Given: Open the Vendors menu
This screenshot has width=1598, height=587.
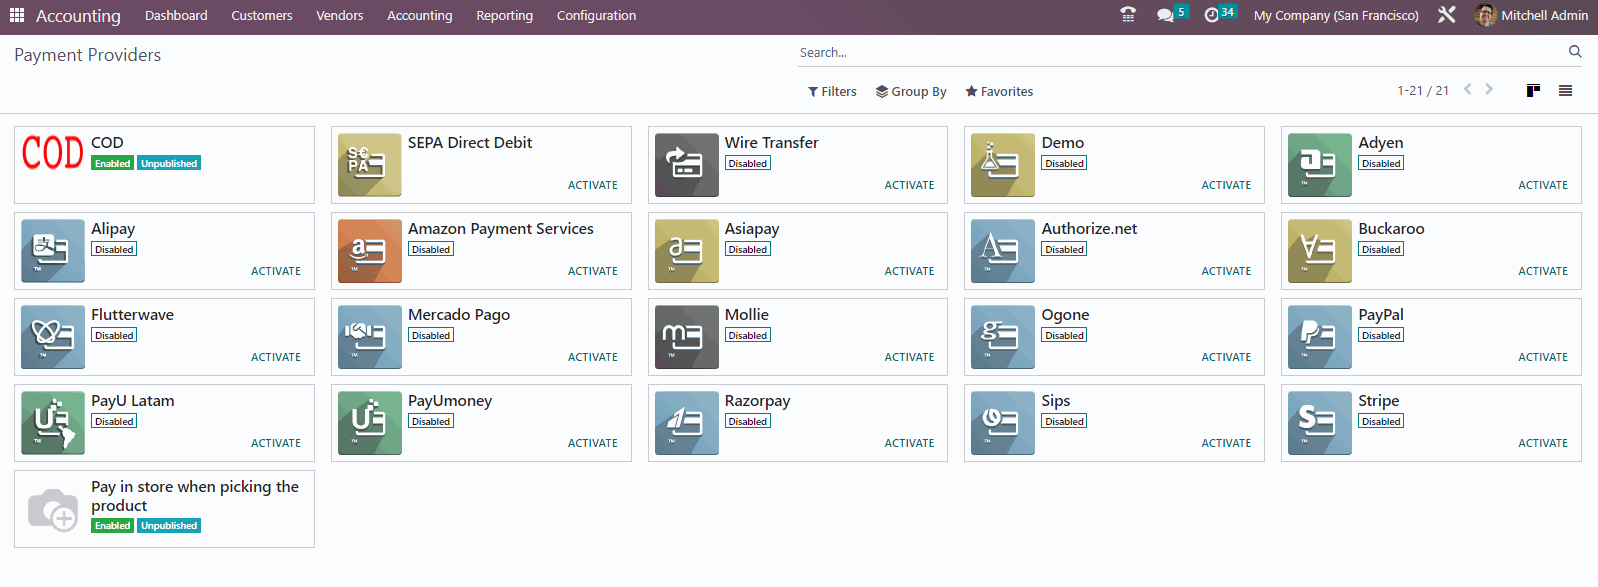Looking at the screenshot, I should tap(340, 15).
